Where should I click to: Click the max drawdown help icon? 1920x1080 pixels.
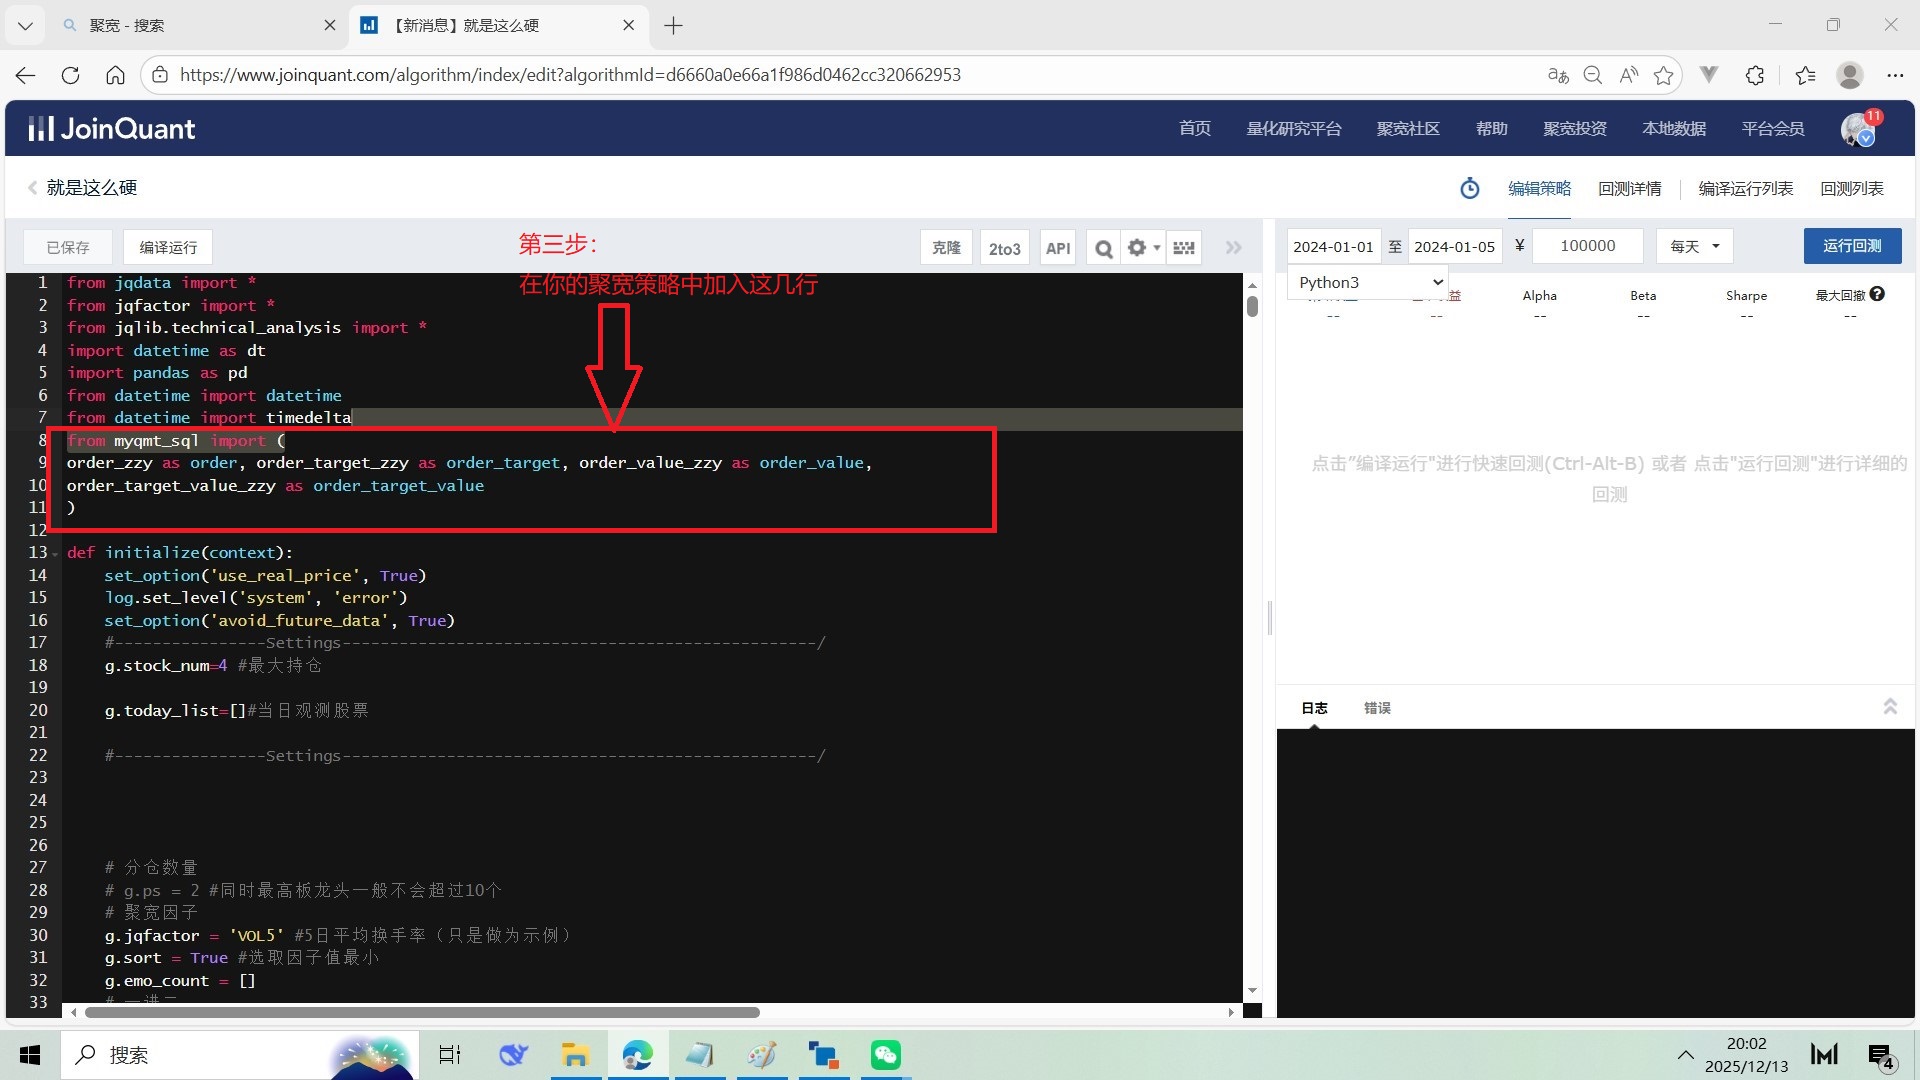coord(1877,294)
